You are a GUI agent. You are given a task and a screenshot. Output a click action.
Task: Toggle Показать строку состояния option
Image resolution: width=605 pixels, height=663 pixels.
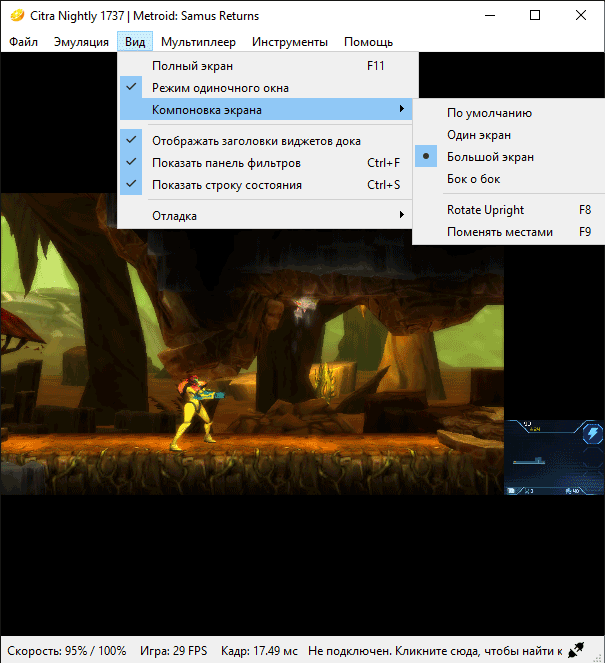click(266, 185)
